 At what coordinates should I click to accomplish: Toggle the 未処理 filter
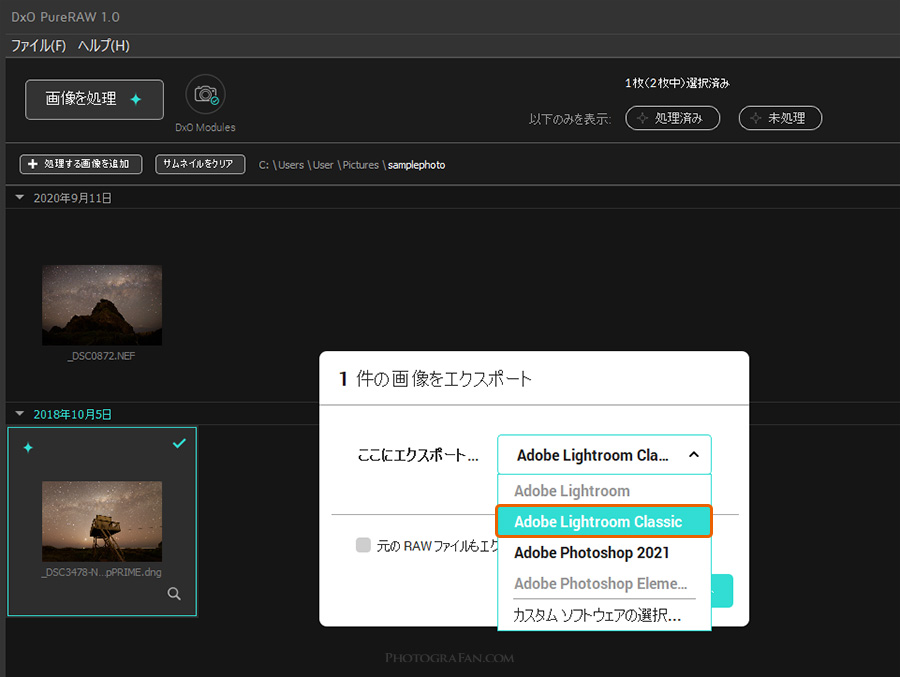(781, 118)
